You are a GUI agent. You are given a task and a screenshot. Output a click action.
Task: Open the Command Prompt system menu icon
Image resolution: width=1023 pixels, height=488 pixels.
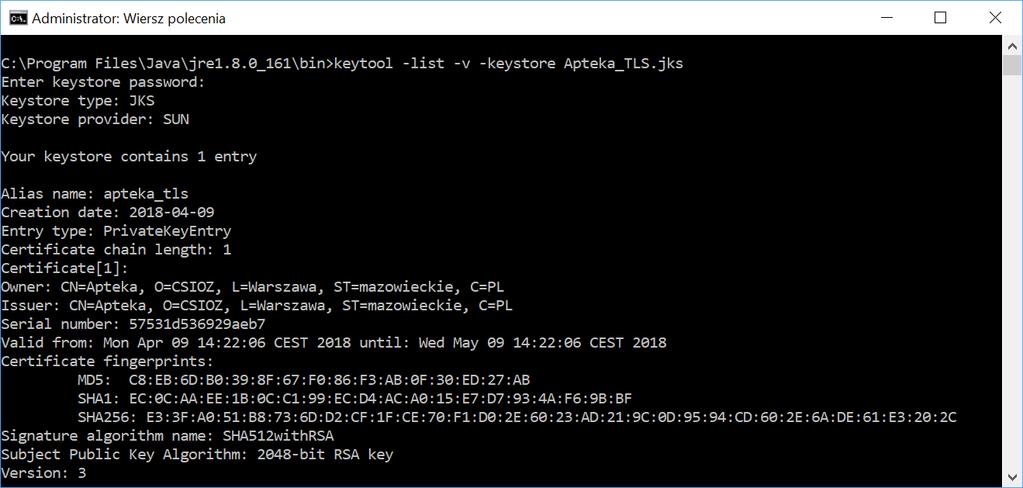18,18
